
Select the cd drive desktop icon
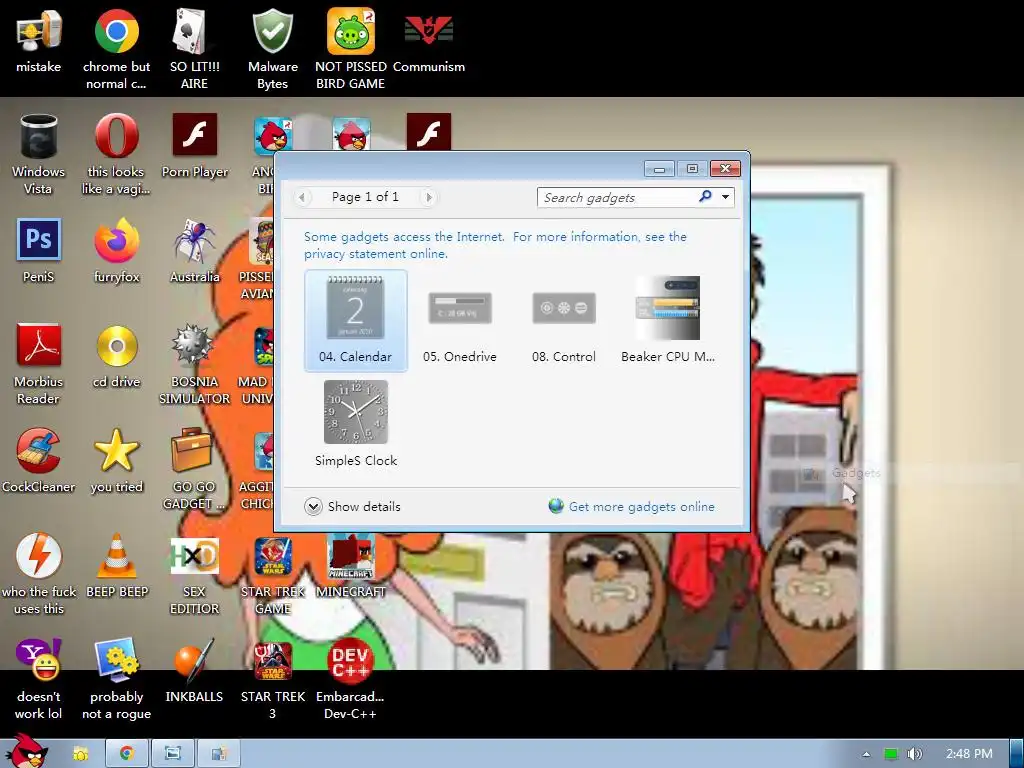click(116, 356)
